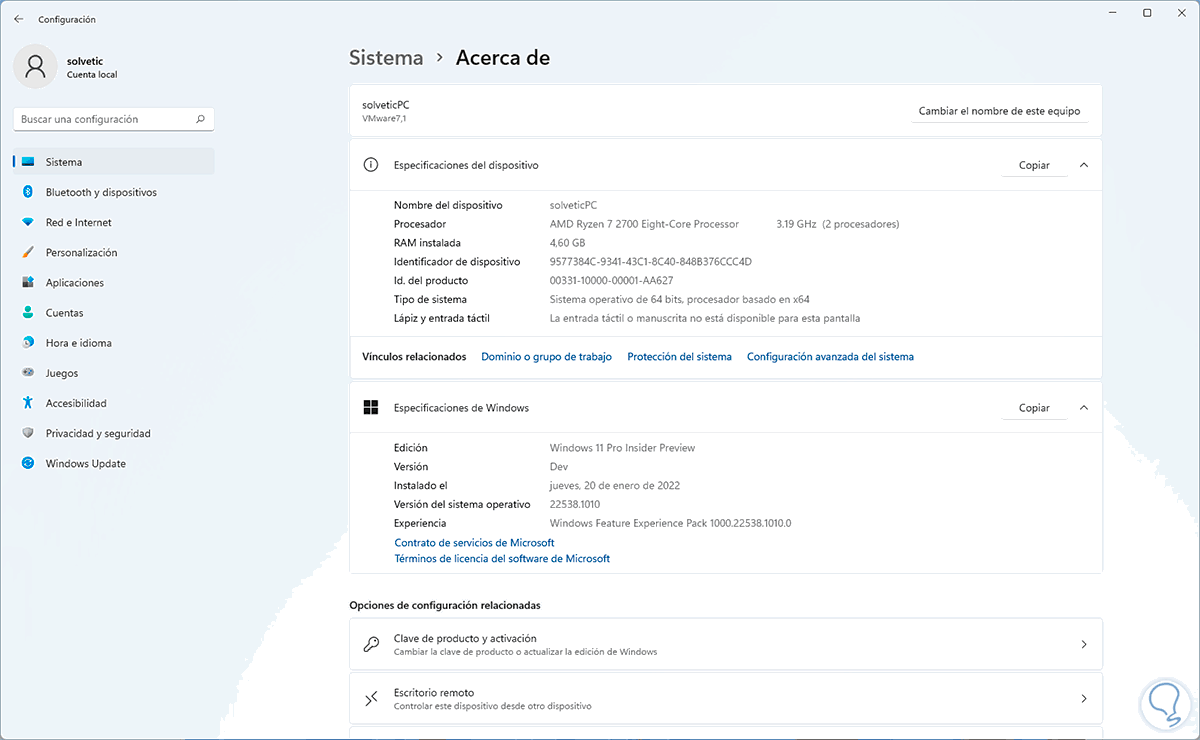Open Privacidad y seguridad shield icon
Screen dimensions: 1200x740
pos(27,433)
